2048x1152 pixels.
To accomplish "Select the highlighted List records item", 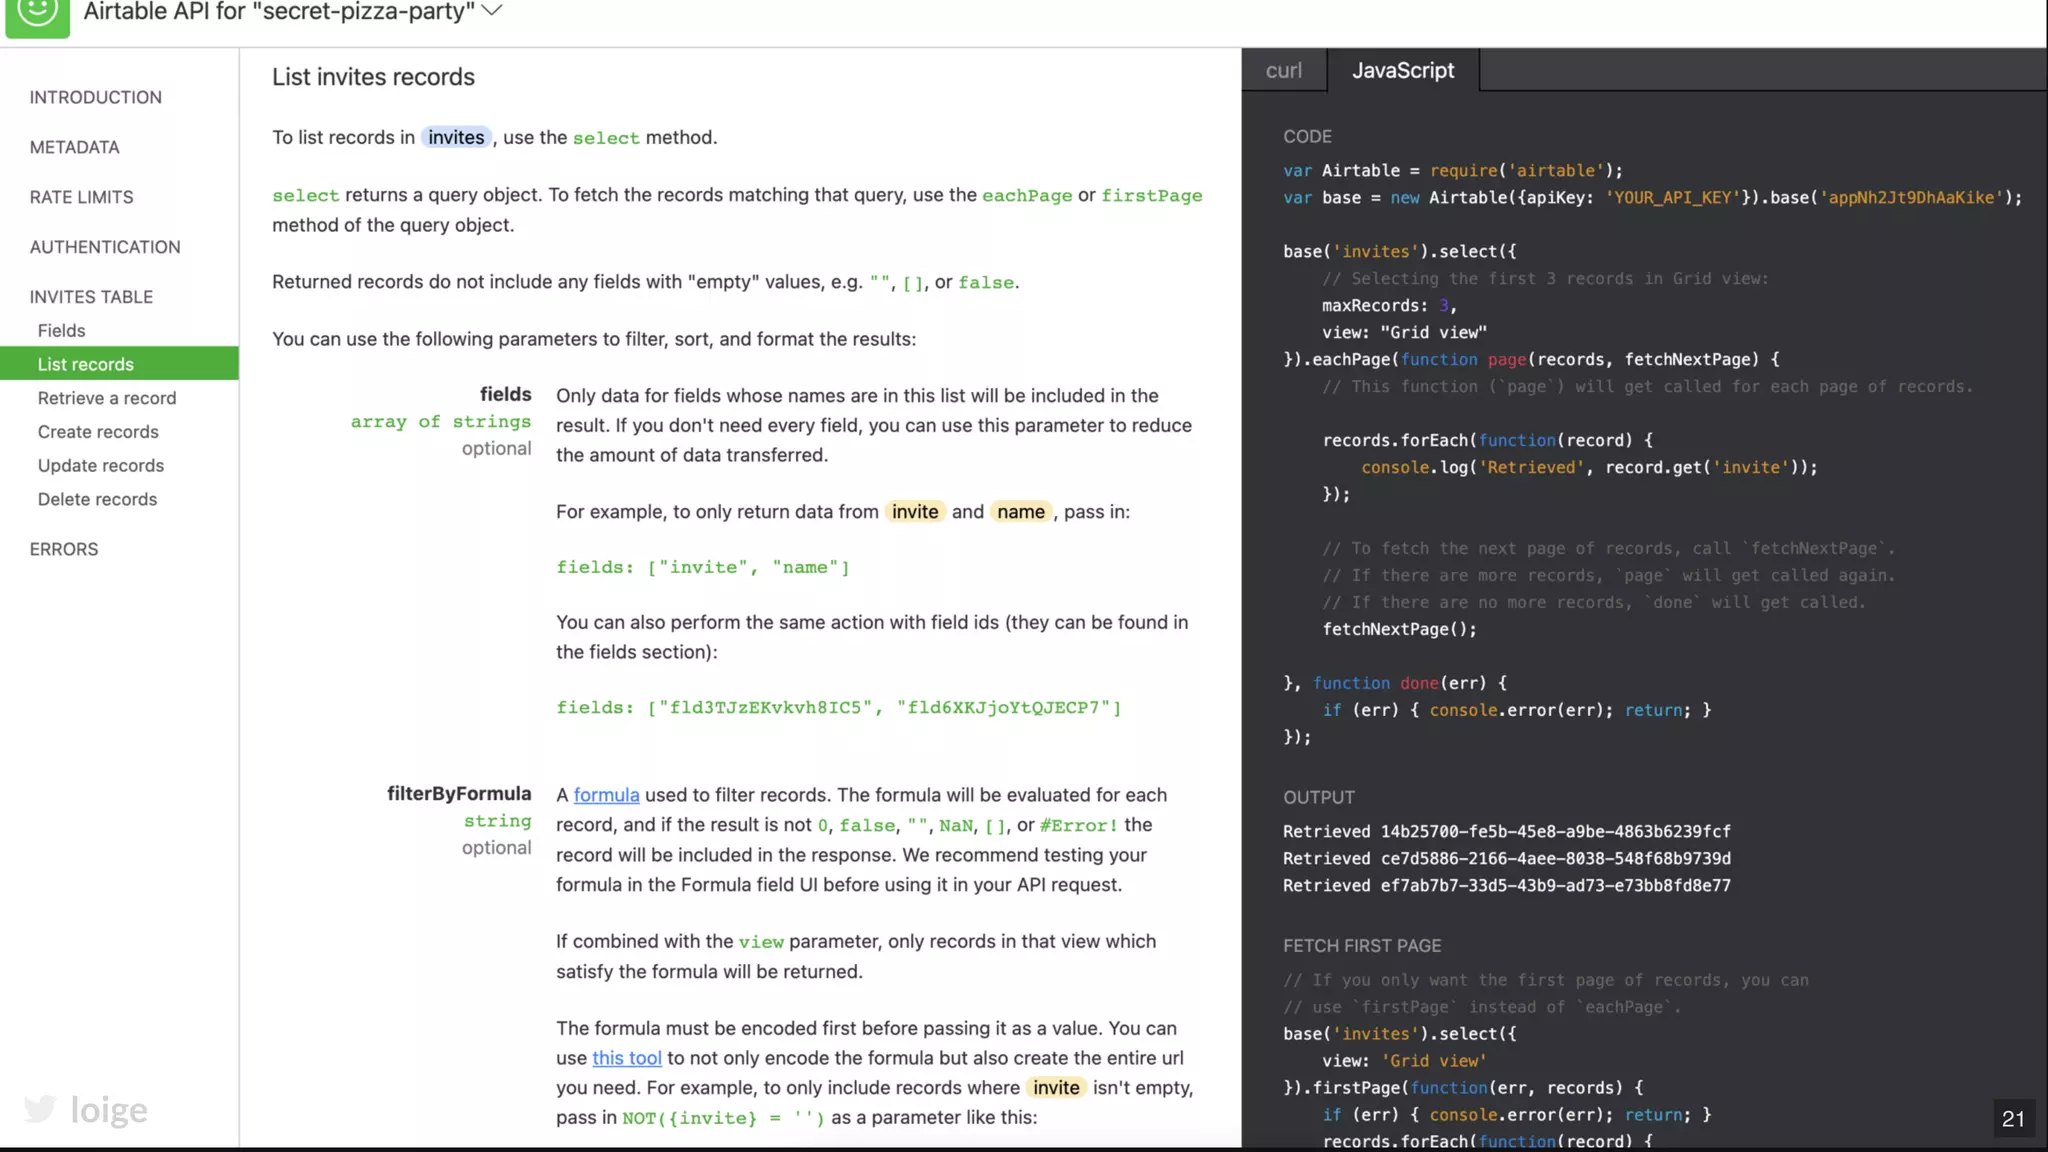I will click(x=85, y=364).
